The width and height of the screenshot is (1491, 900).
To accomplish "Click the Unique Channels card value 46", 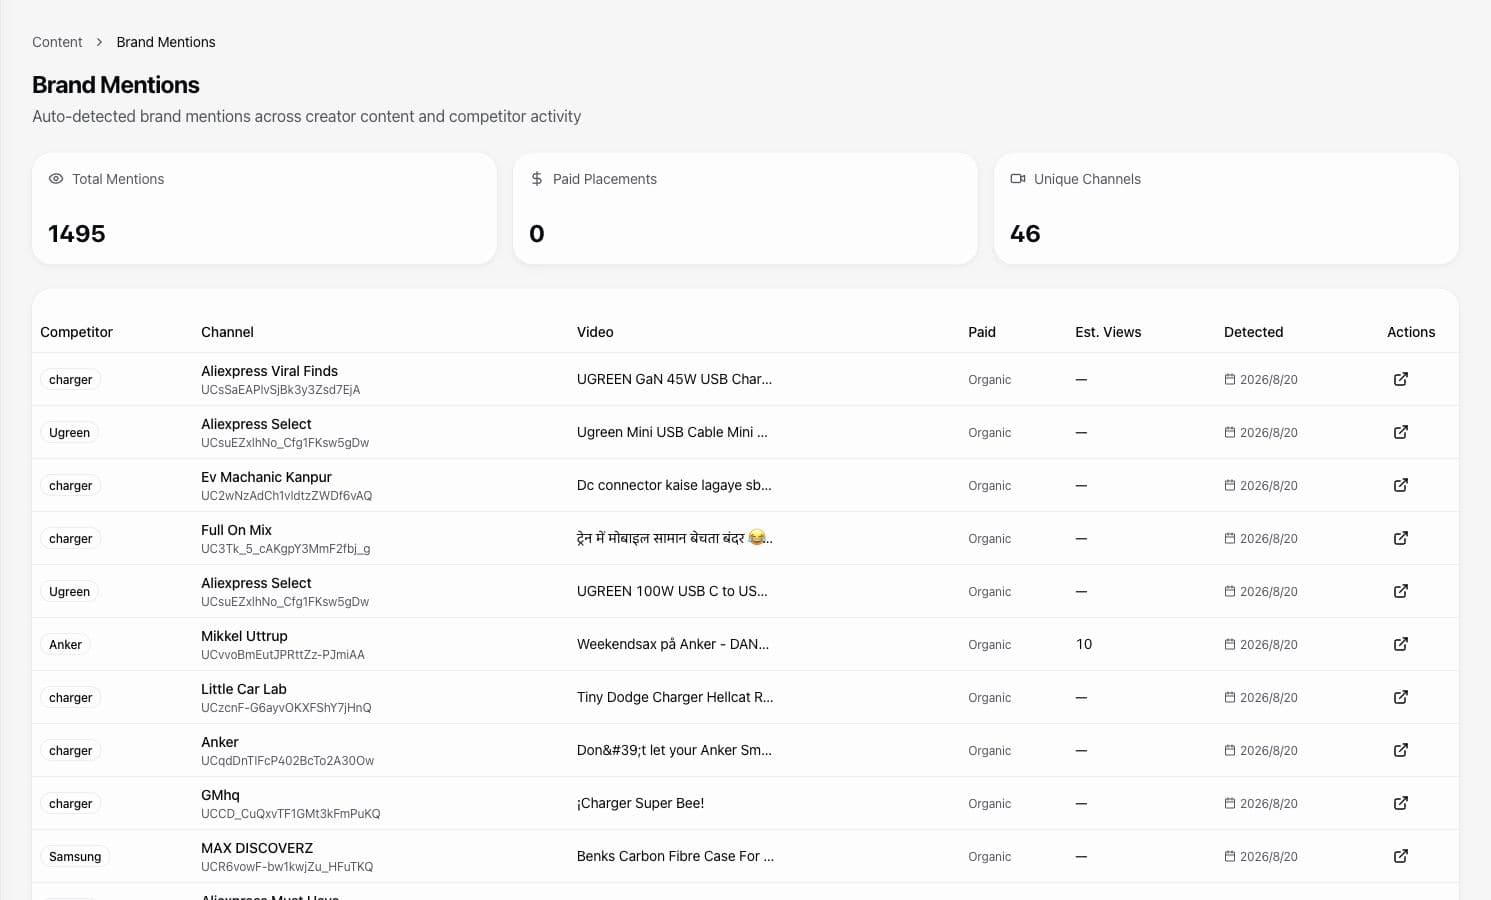I will 1025,234.
